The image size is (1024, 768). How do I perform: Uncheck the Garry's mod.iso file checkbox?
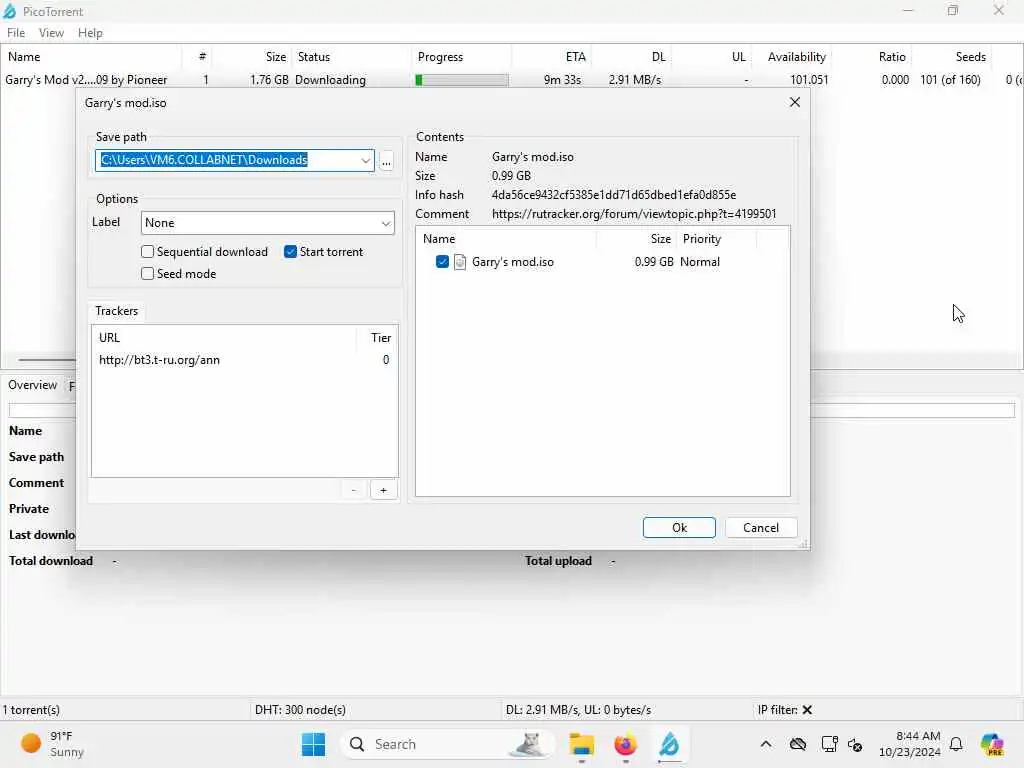(x=442, y=262)
